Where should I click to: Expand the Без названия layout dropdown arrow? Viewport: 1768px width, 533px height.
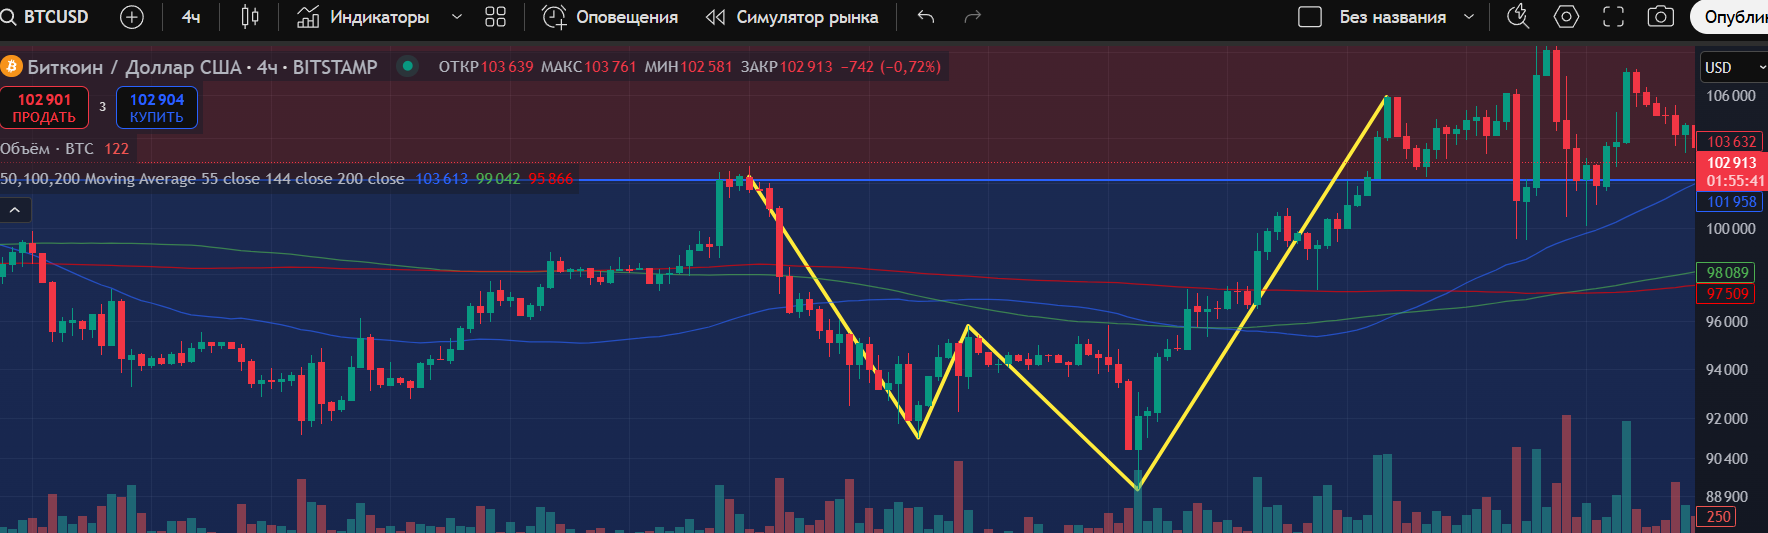(x=1469, y=17)
